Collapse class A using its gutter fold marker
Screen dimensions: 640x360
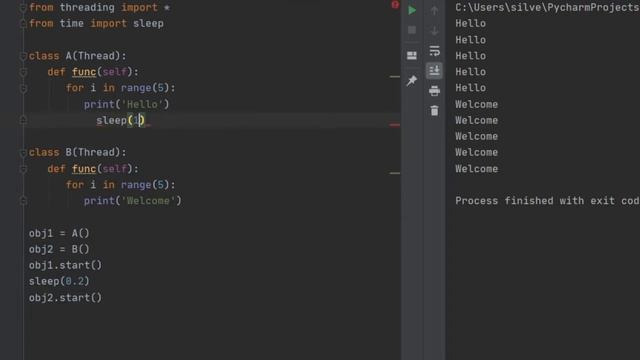coord(23,56)
